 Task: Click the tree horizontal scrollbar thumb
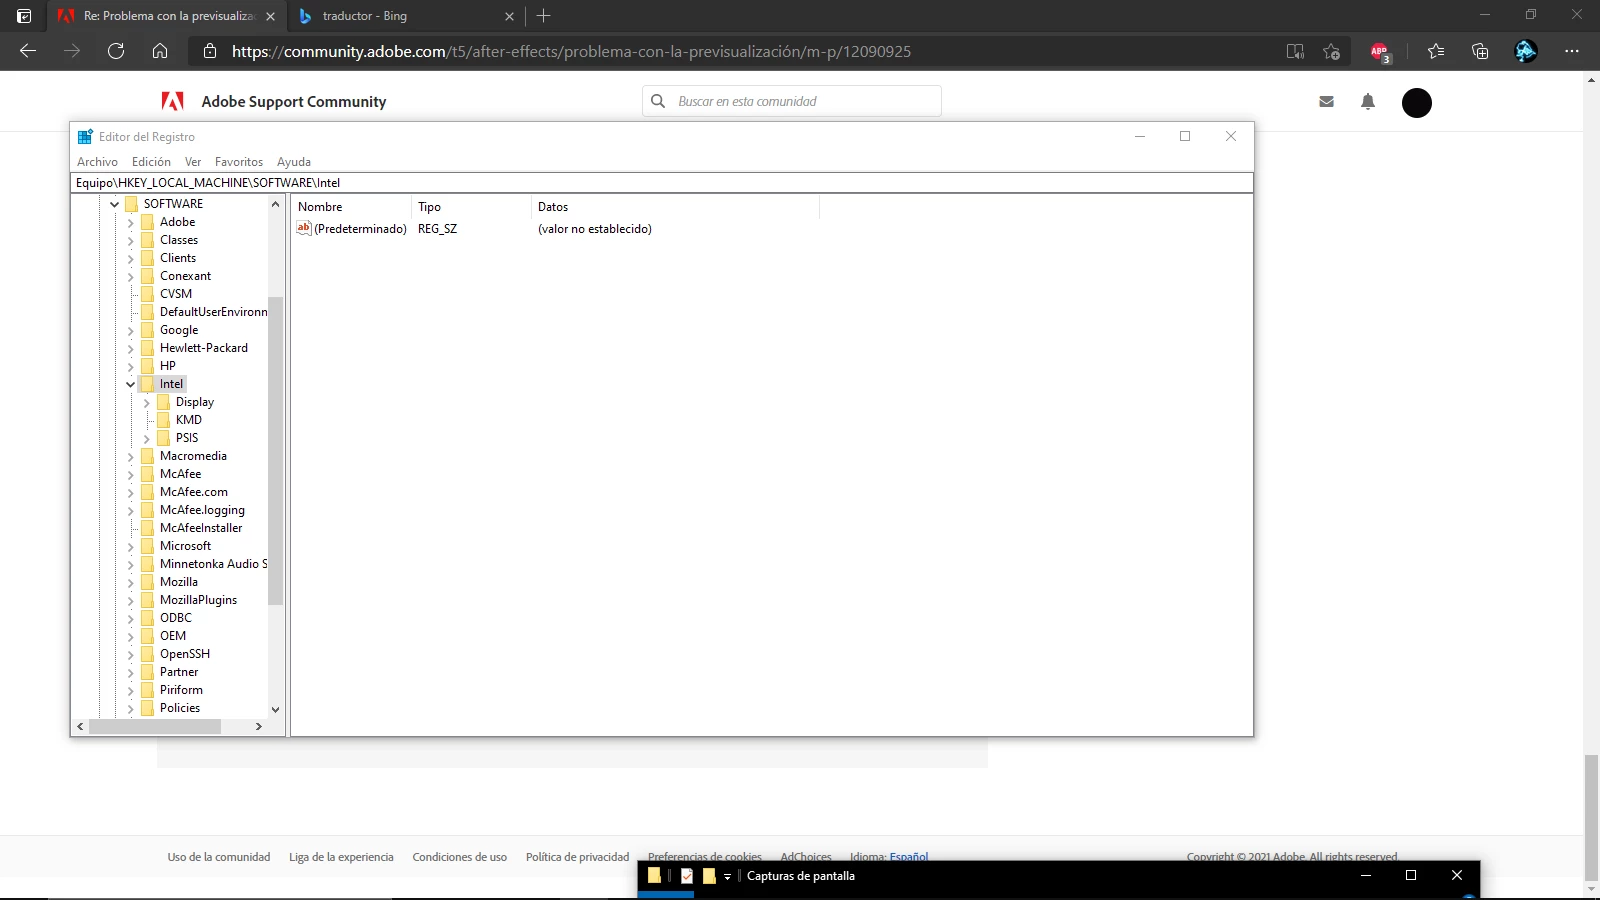point(155,726)
